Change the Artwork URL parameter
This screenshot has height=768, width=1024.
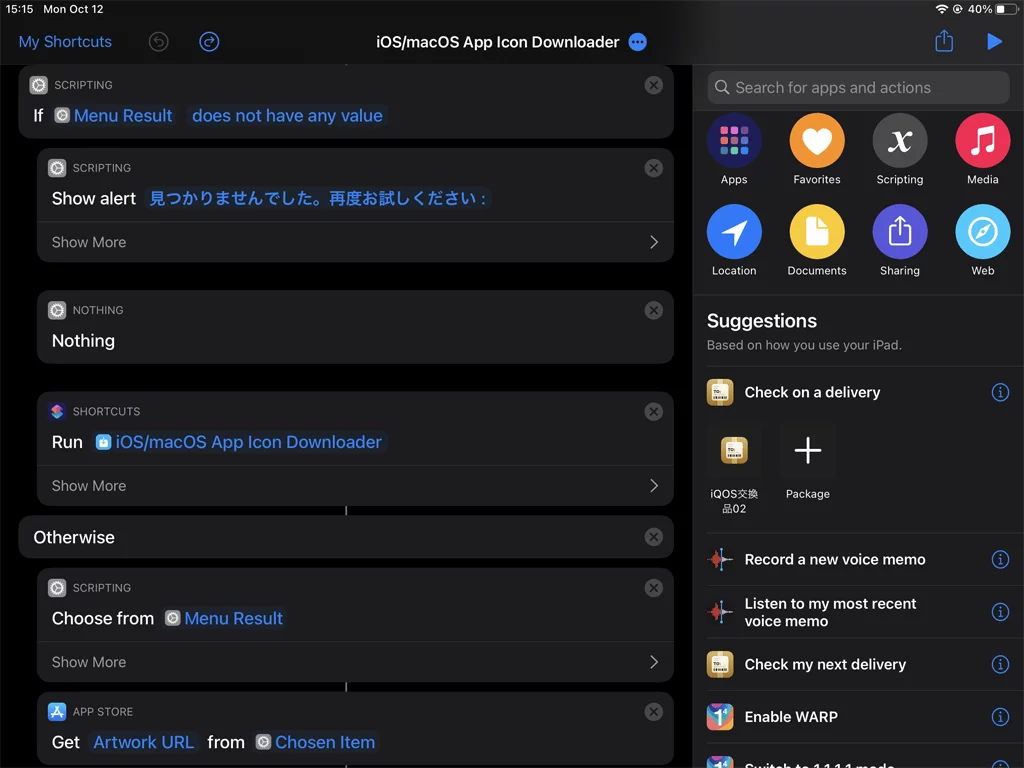click(144, 743)
